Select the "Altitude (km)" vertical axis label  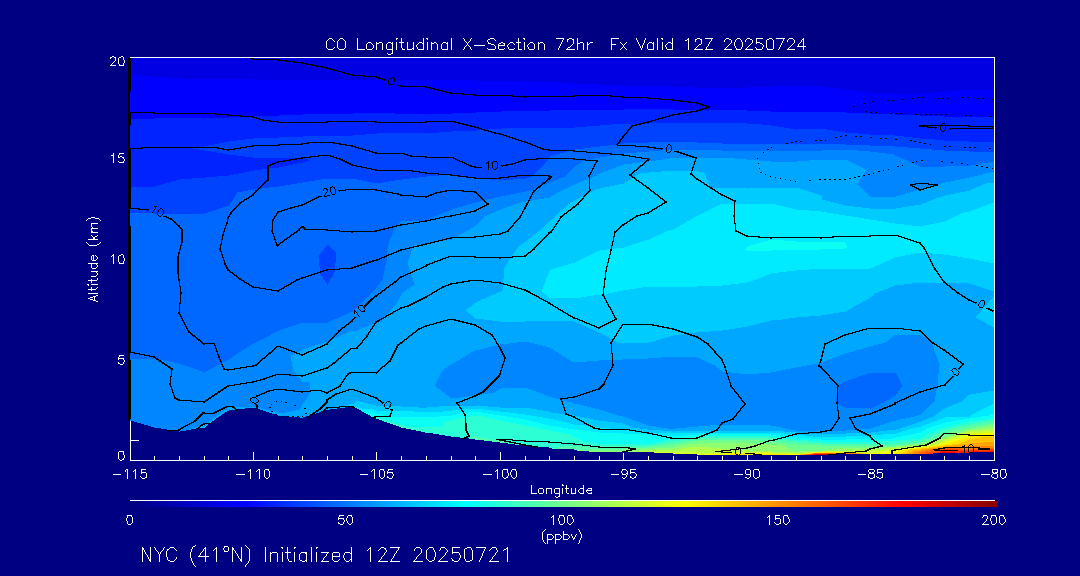click(x=94, y=259)
